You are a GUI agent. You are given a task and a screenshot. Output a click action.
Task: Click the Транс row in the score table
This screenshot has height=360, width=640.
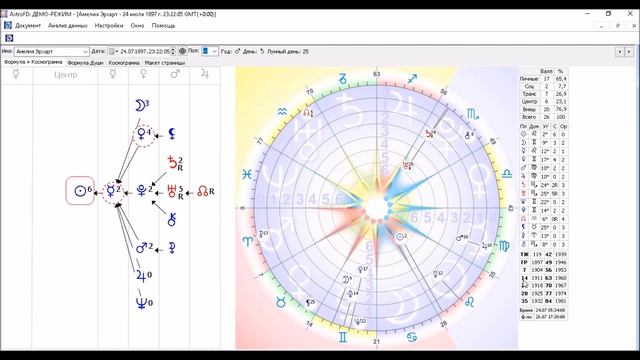click(x=543, y=94)
